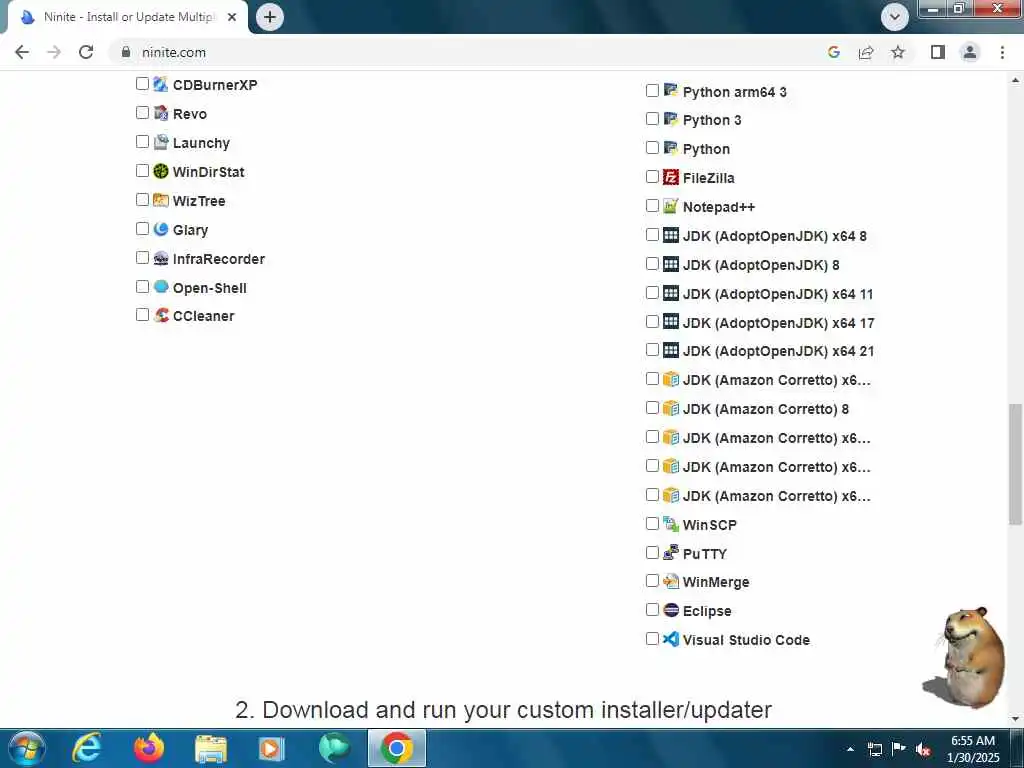Open Windows Explorer from the taskbar

(210, 748)
